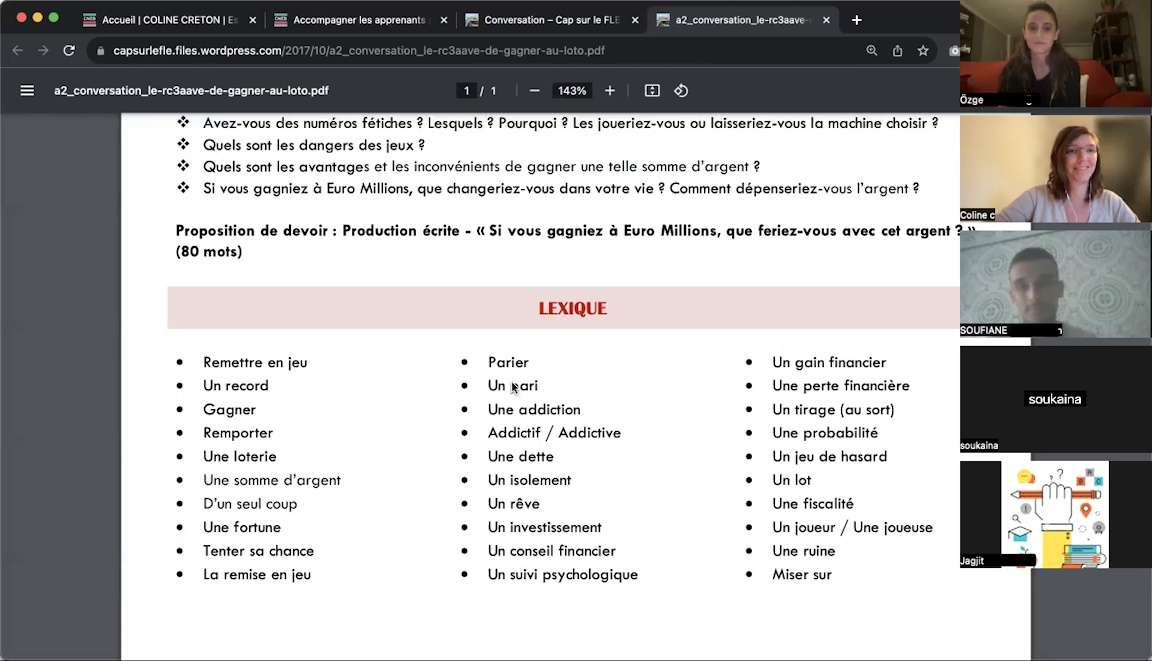Click the word 'Un pari'
1152x661 pixels.
513,386
